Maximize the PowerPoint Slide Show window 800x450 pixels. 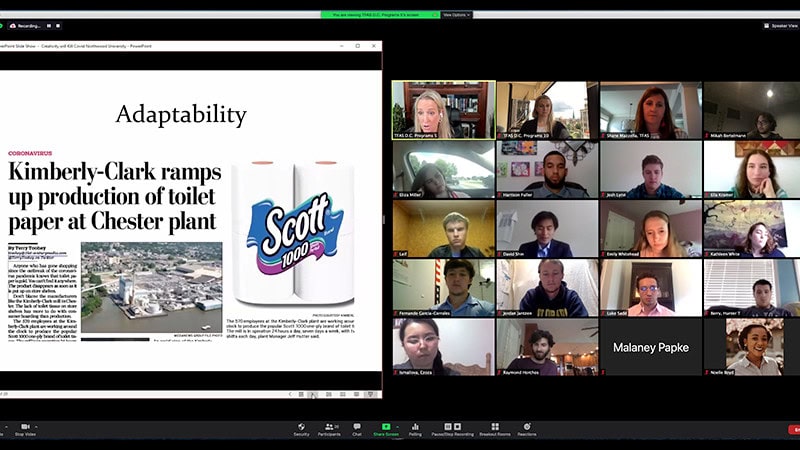click(x=358, y=46)
